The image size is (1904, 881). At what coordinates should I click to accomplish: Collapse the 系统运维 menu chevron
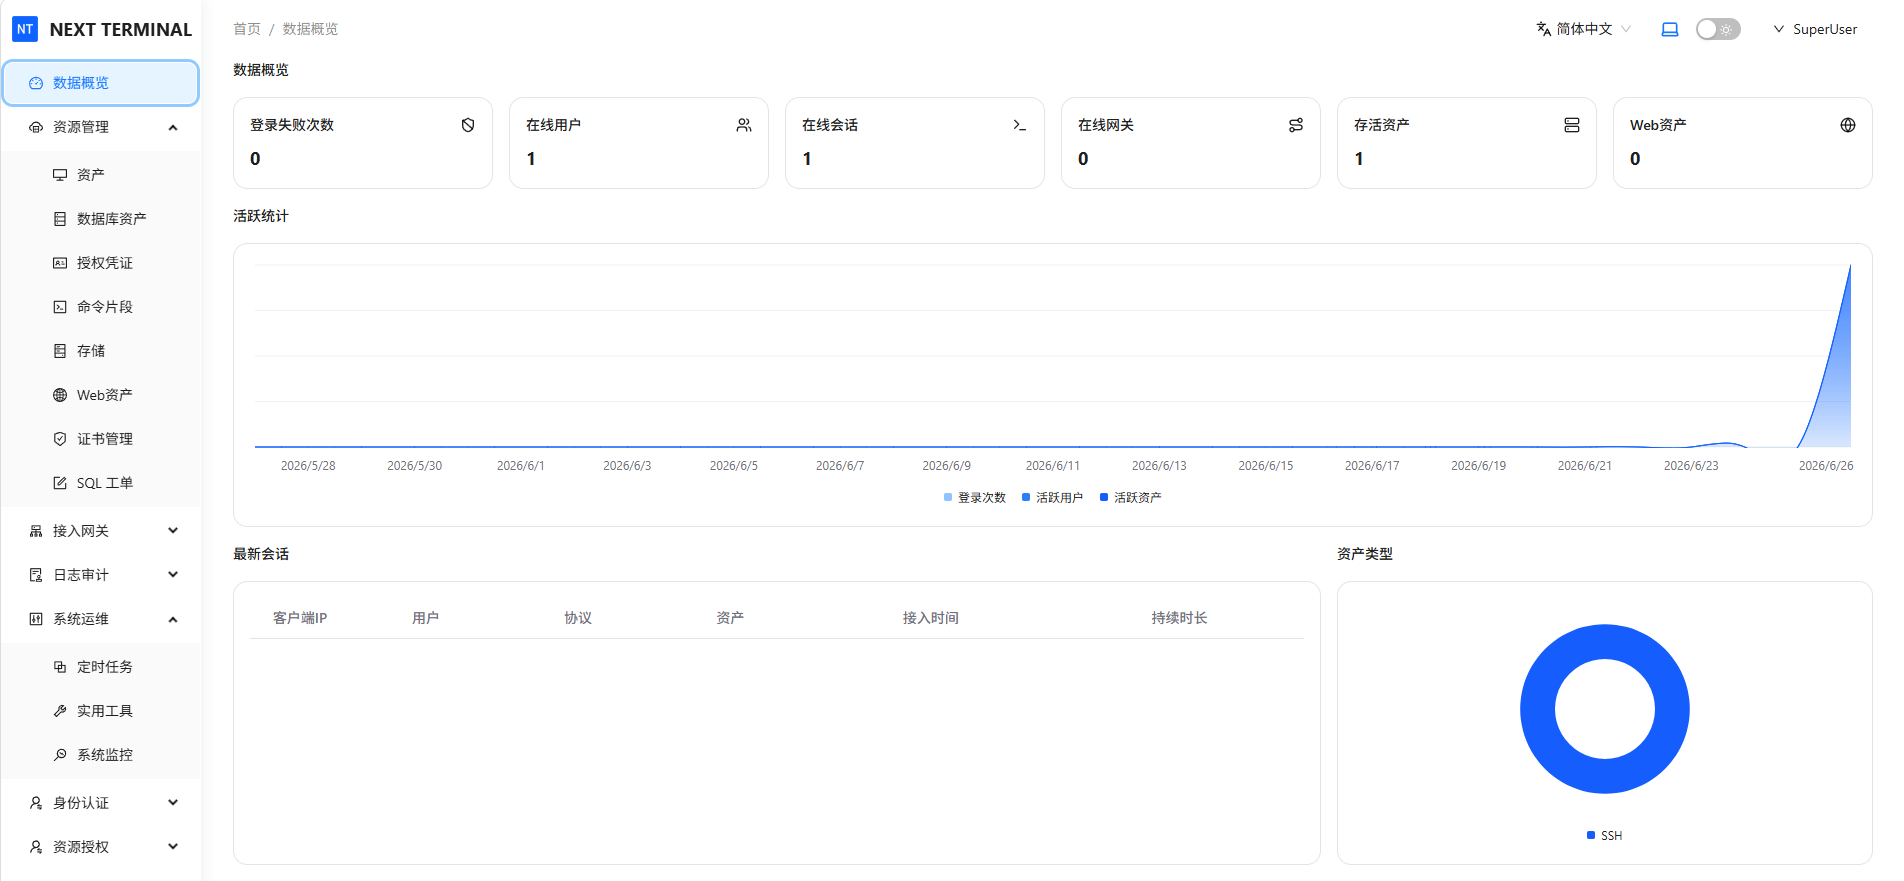[x=173, y=619]
